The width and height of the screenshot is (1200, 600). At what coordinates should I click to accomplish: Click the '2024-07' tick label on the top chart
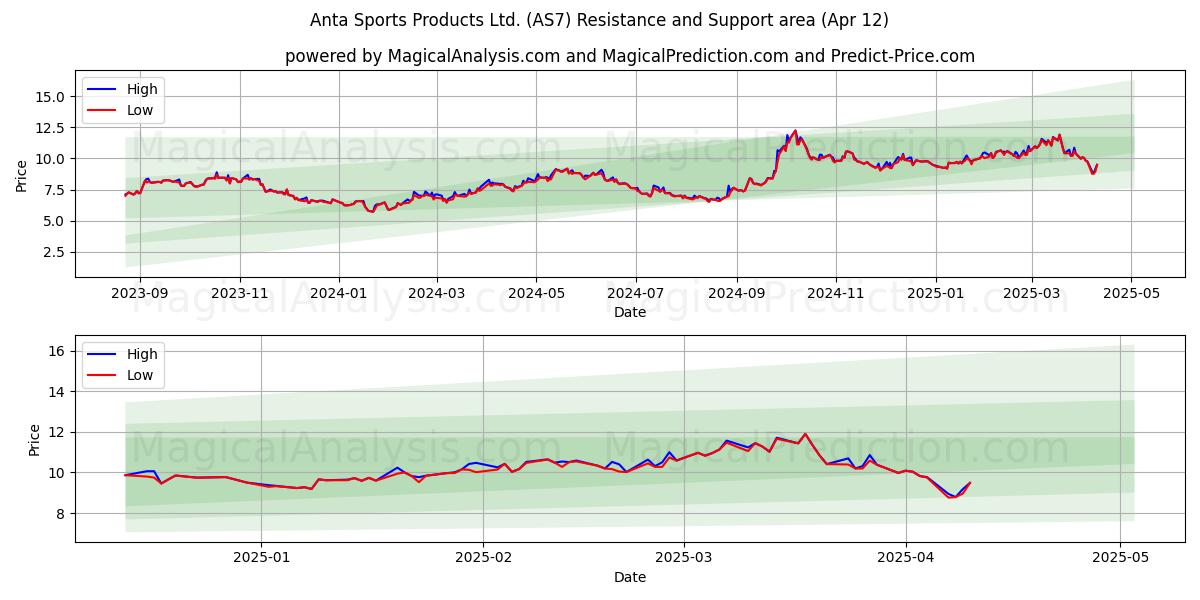point(636,294)
